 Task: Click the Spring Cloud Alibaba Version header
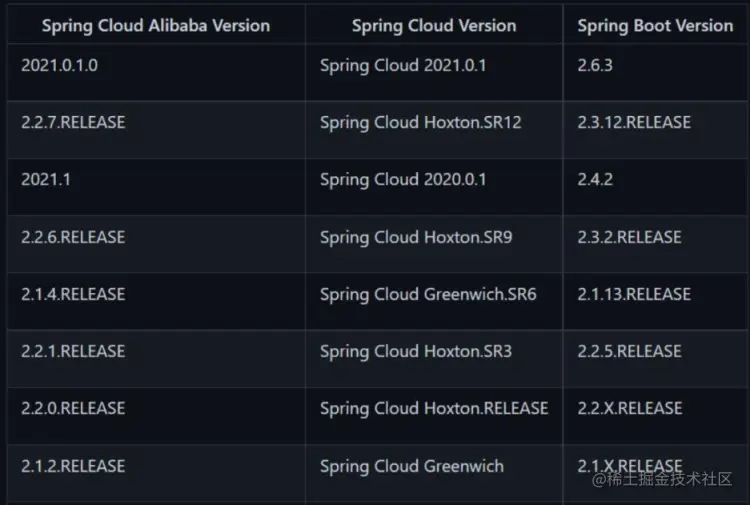pyautogui.click(x=156, y=26)
